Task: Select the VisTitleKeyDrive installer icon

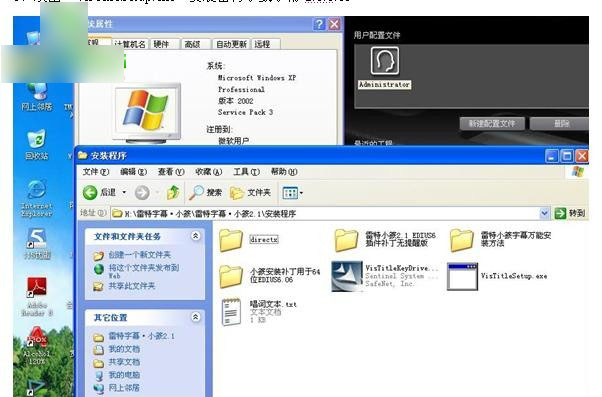Action: (347, 276)
